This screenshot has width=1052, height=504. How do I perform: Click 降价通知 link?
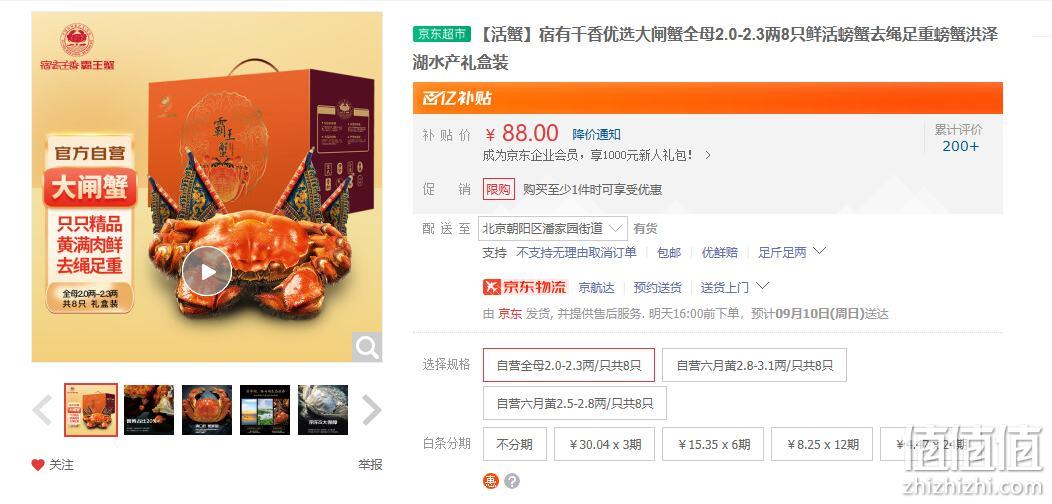(x=596, y=134)
